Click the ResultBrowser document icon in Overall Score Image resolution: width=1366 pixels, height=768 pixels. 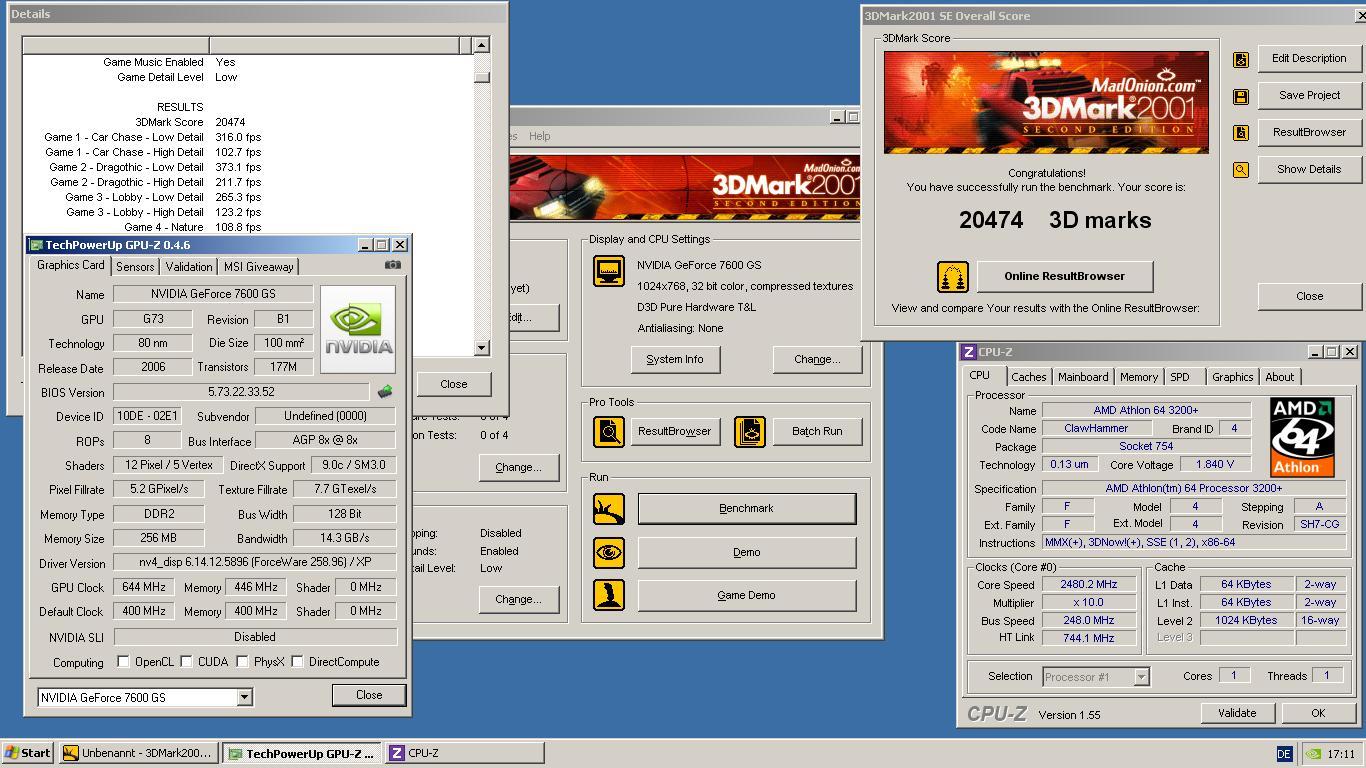(x=1241, y=133)
